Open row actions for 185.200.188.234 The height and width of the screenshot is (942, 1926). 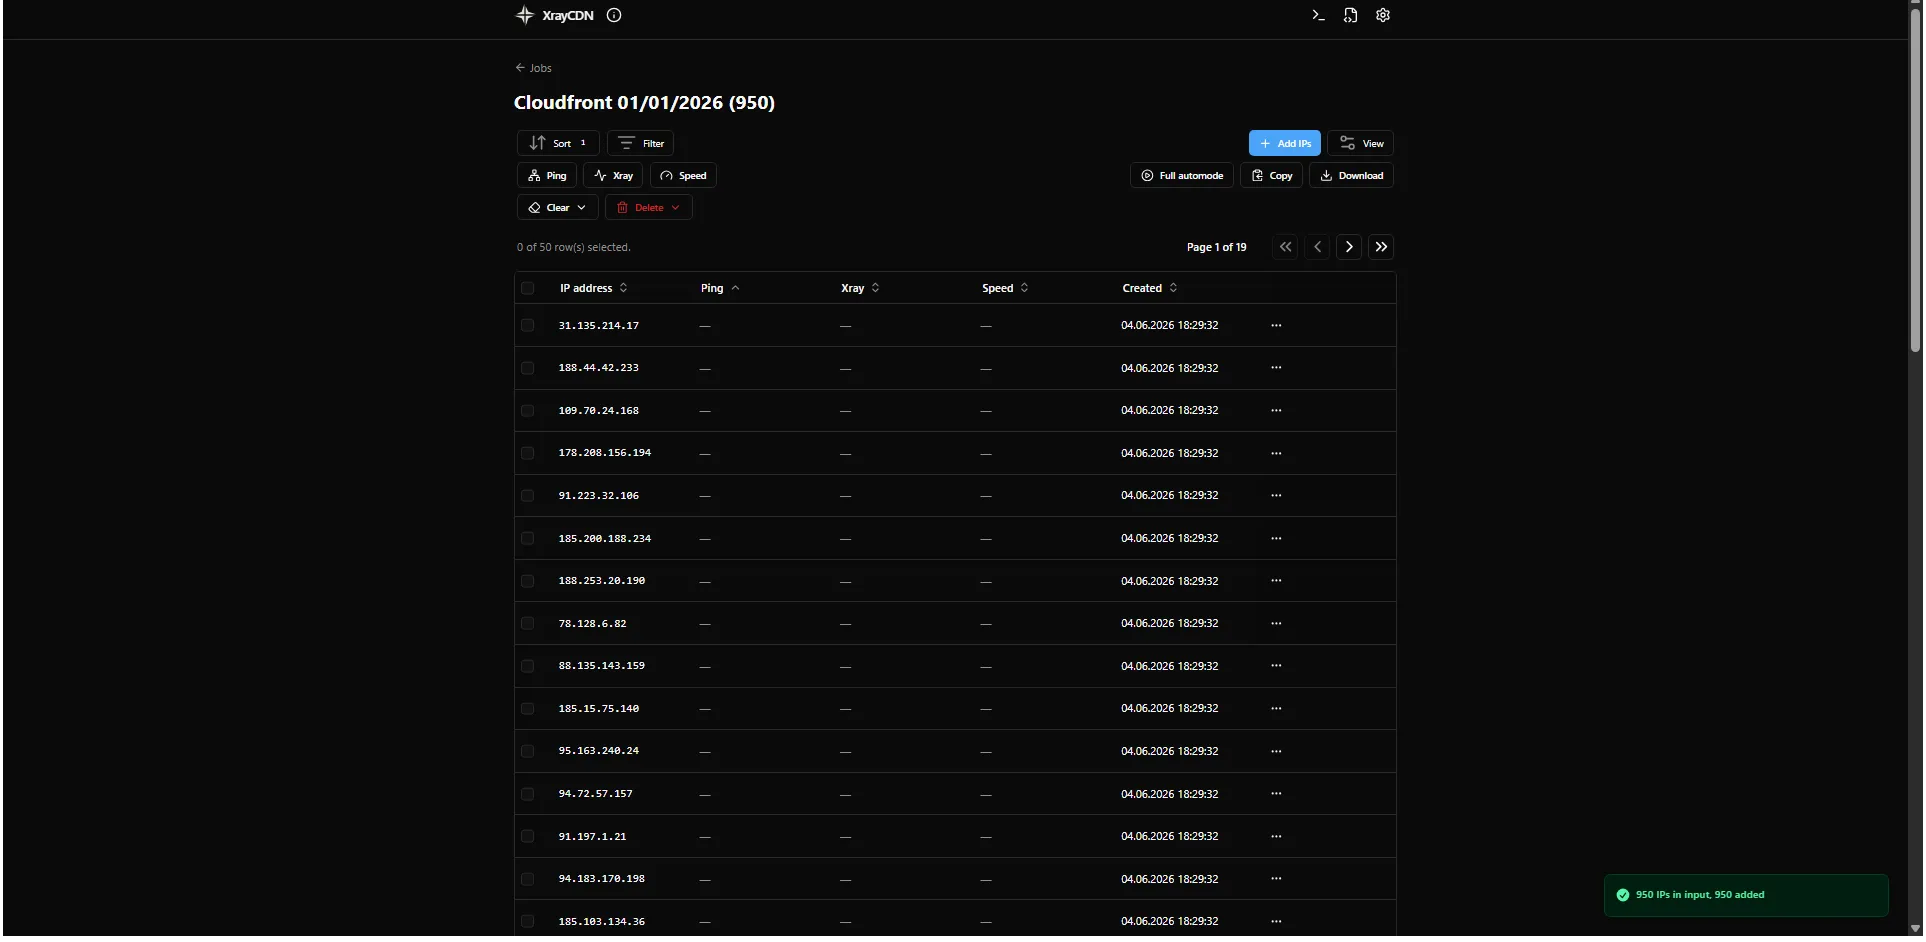click(1276, 538)
